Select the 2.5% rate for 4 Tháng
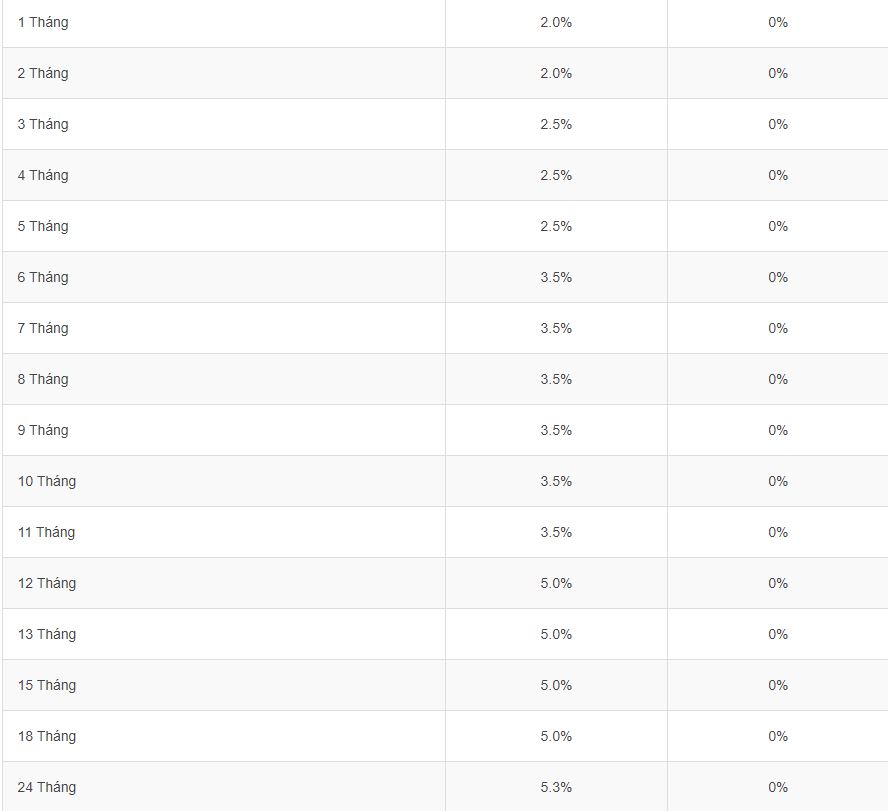The height and width of the screenshot is (811, 888). 556,175
